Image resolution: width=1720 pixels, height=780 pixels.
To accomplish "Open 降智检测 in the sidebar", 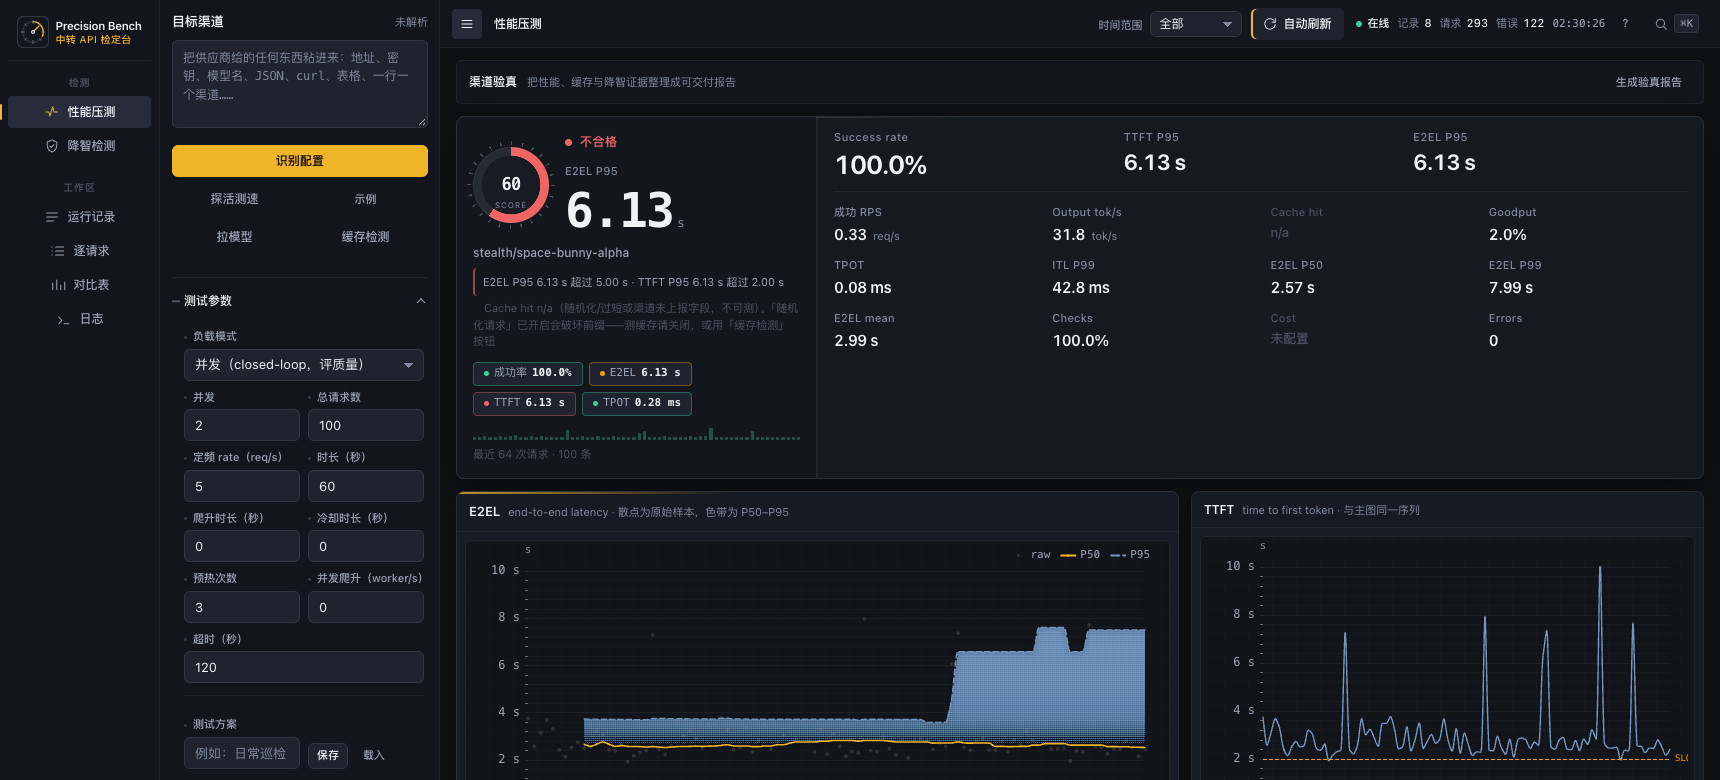I will point(80,146).
